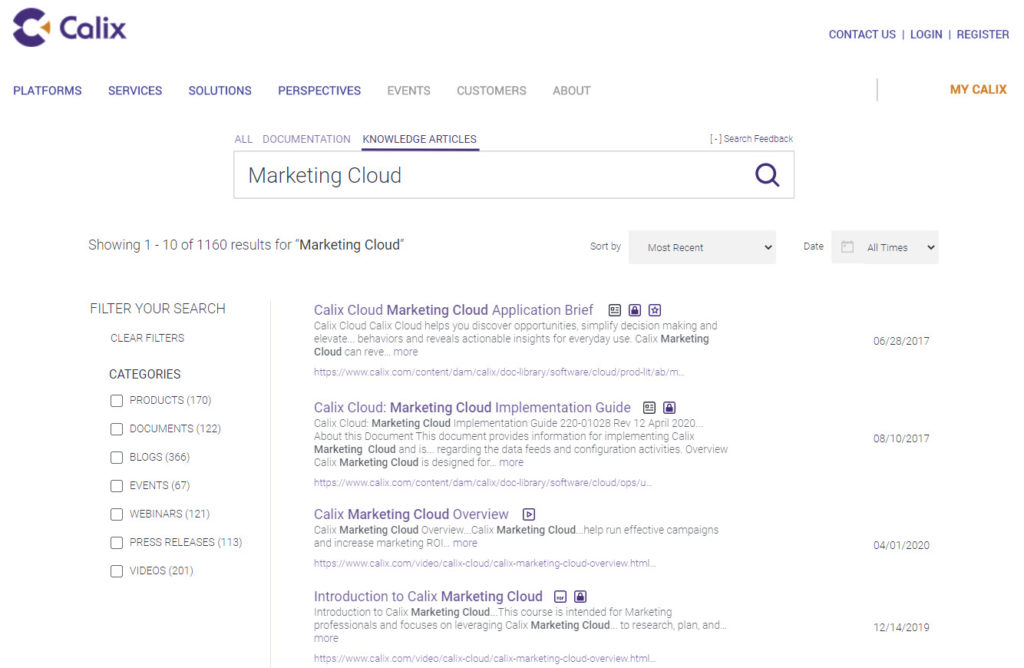The image size is (1024, 668).
Task: Open Calix Cloud Marketing Cloud Application Brief result
Action: tap(453, 310)
